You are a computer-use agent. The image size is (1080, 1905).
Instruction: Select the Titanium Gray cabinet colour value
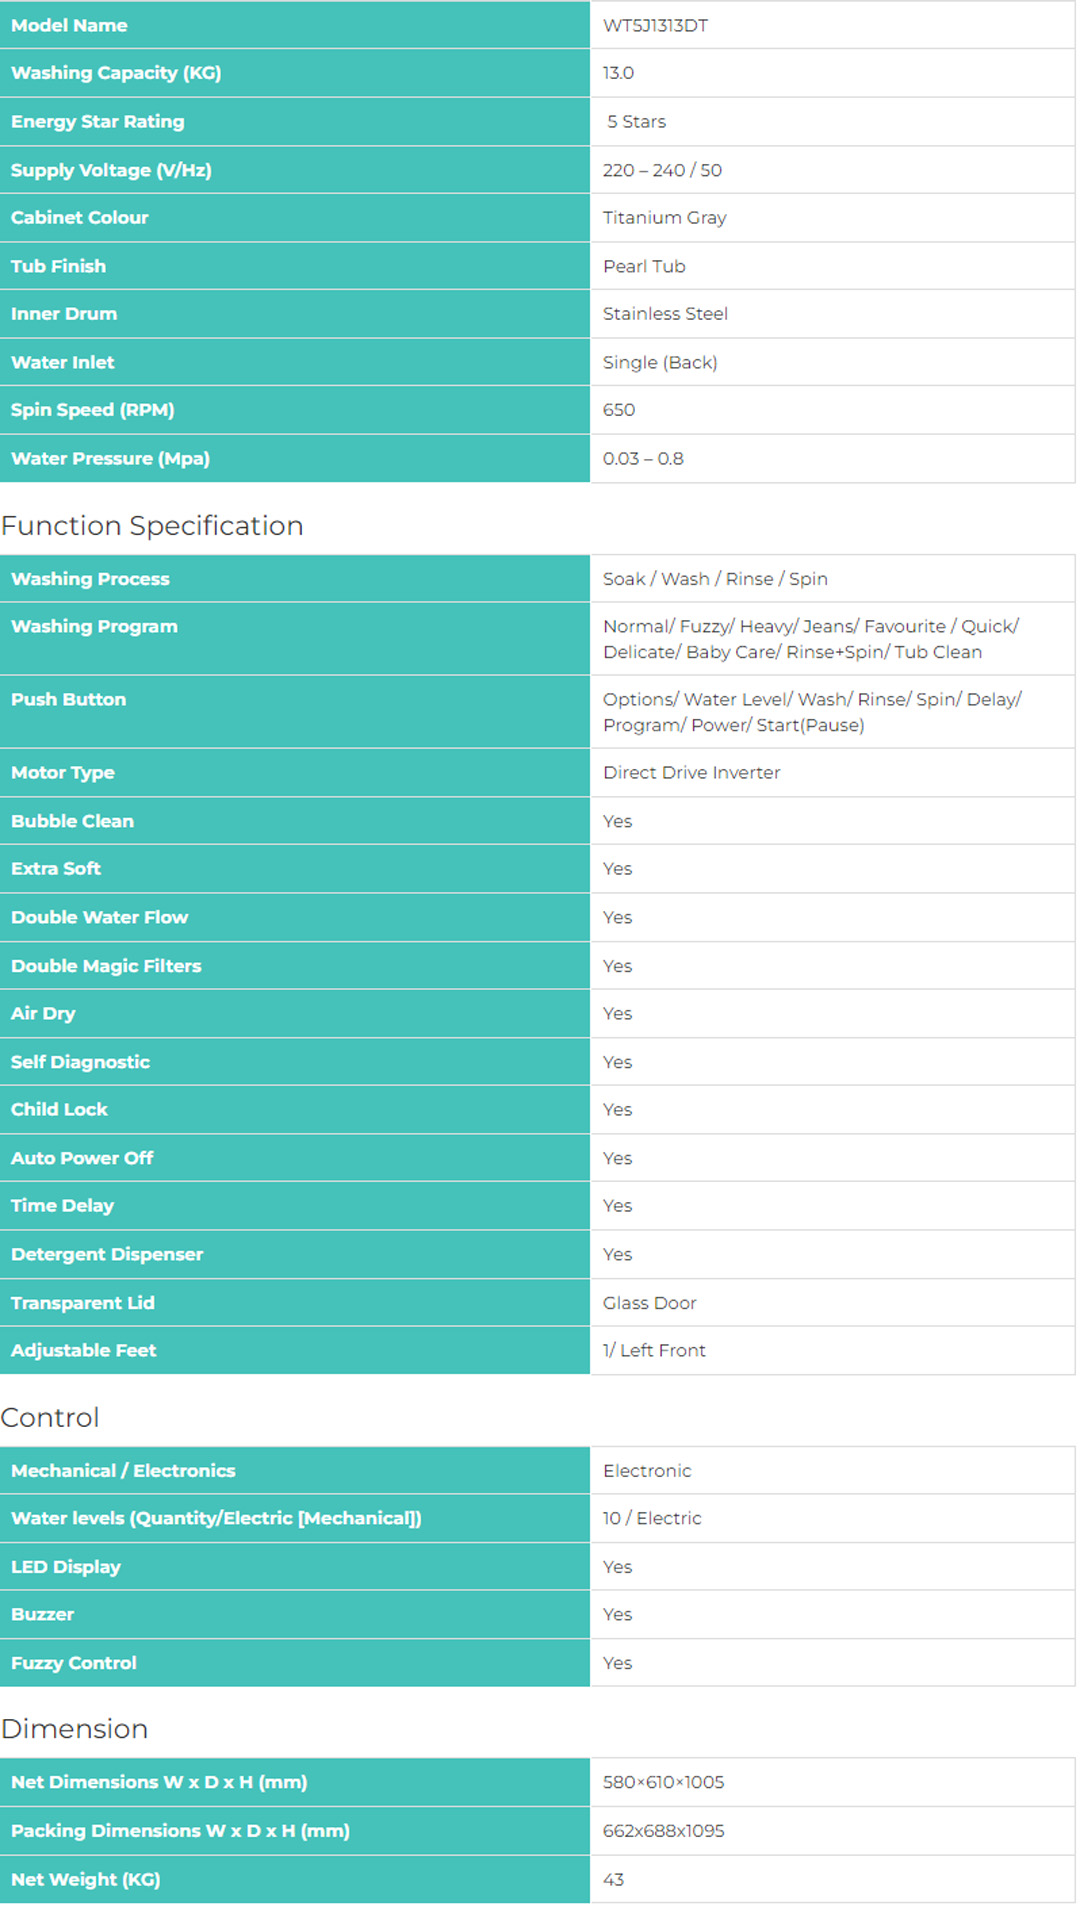[664, 218]
